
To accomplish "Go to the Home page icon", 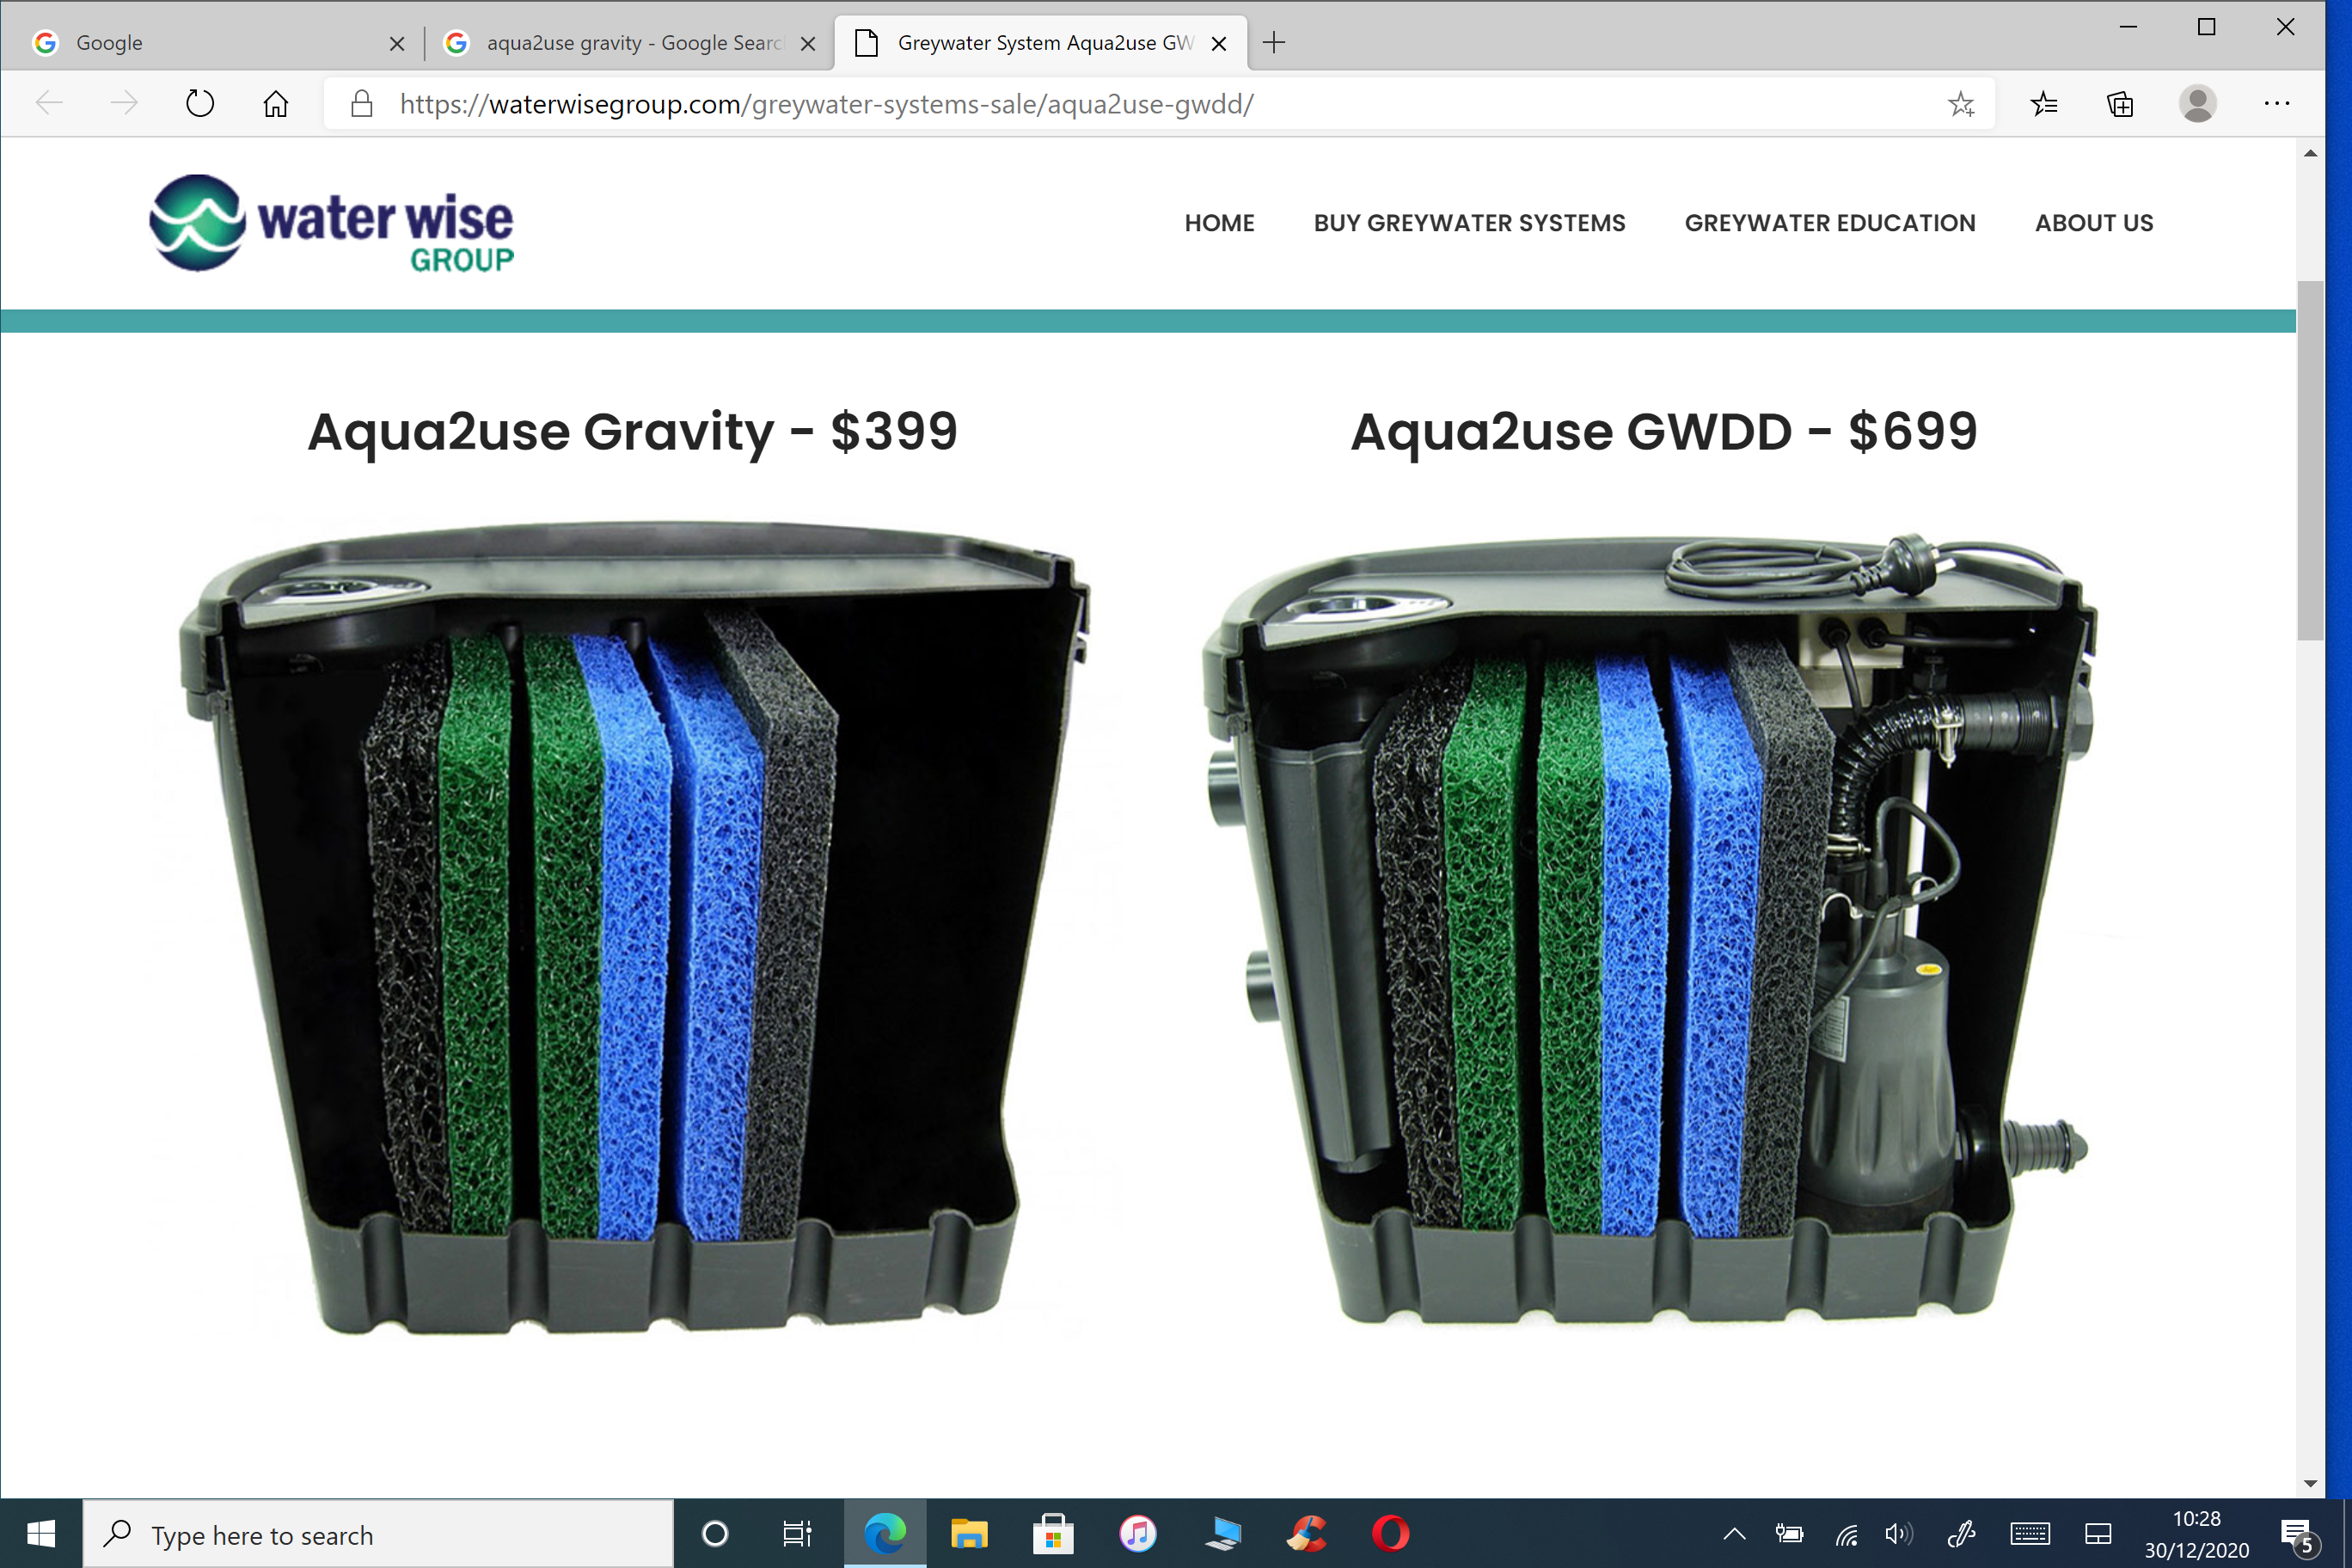I will (x=276, y=103).
